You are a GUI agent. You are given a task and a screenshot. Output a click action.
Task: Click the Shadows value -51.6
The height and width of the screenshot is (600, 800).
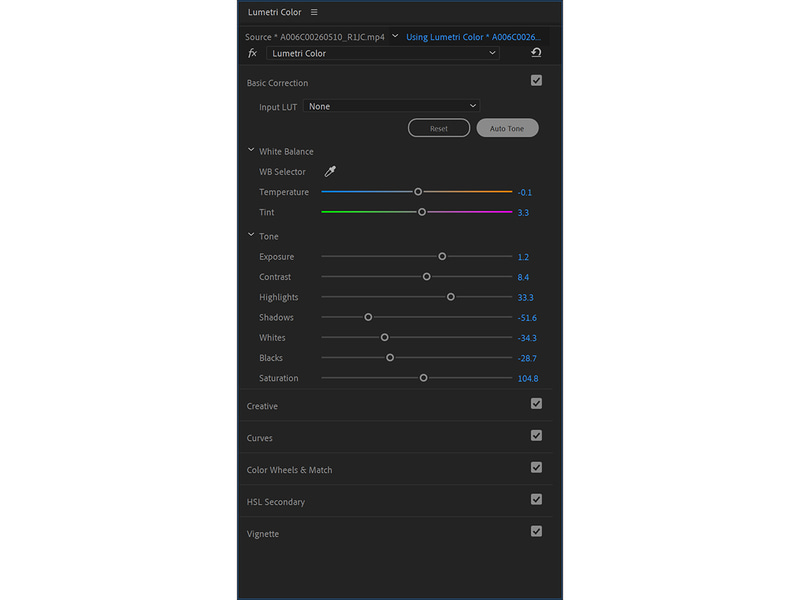(527, 318)
